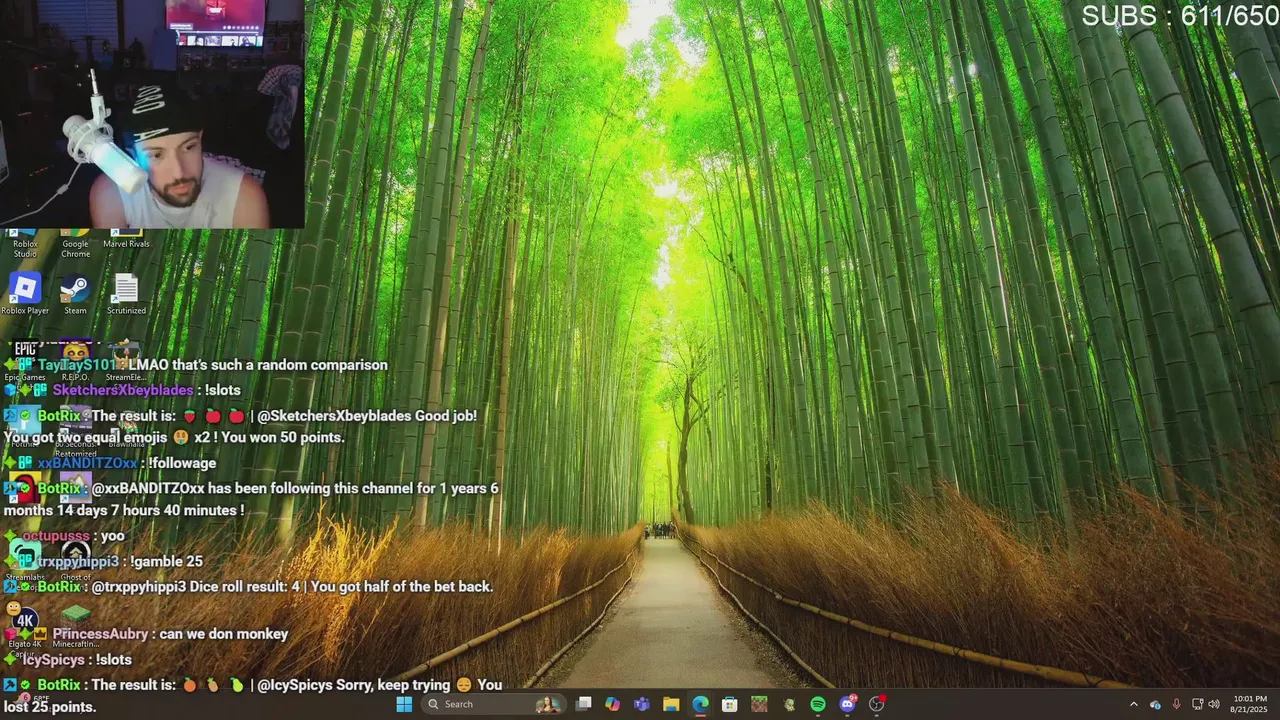Open volume speaker tray icon
The height and width of the screenshot is (720, 1280).
(1214, 704)
